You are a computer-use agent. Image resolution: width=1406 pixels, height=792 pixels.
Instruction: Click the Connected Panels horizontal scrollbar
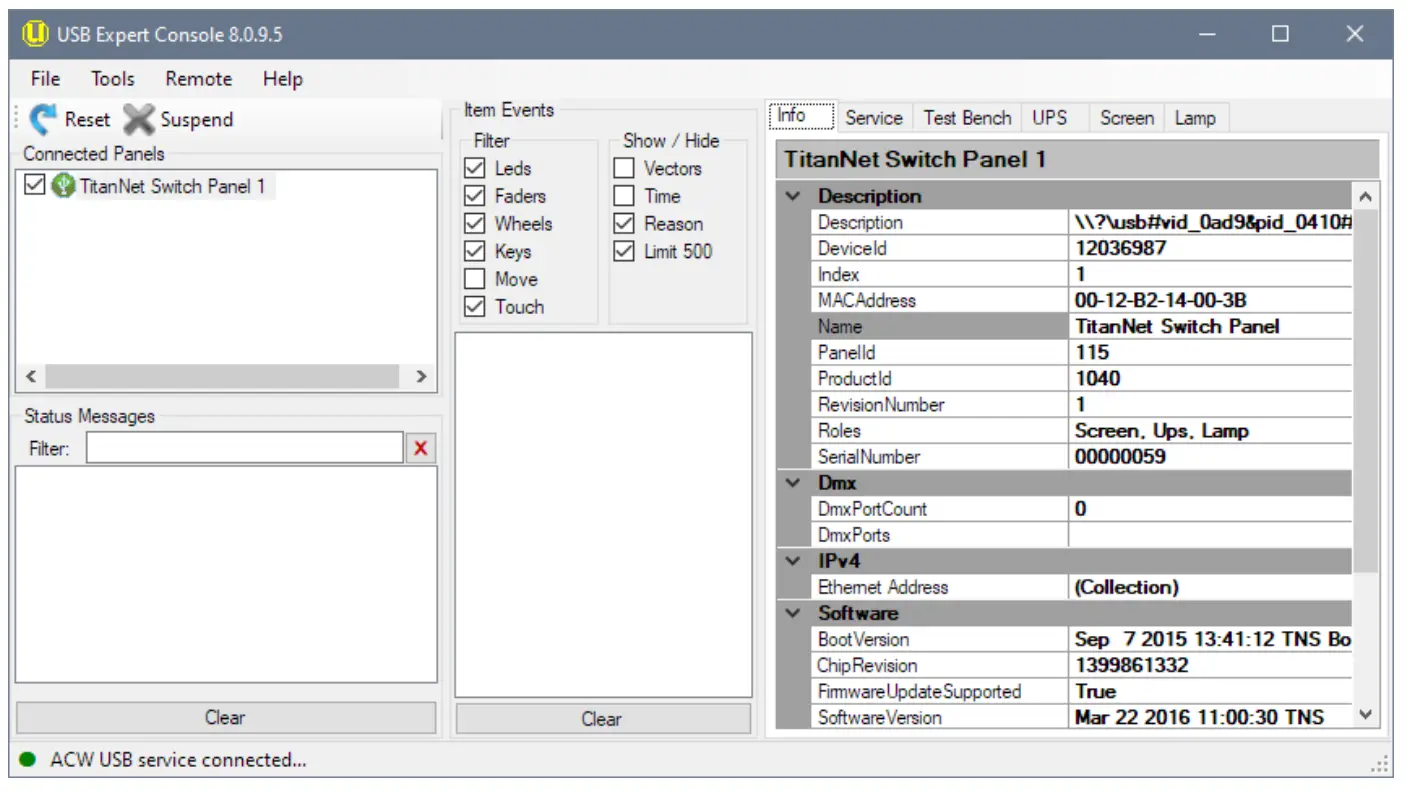pyautogui.click(x=222, y=377)
